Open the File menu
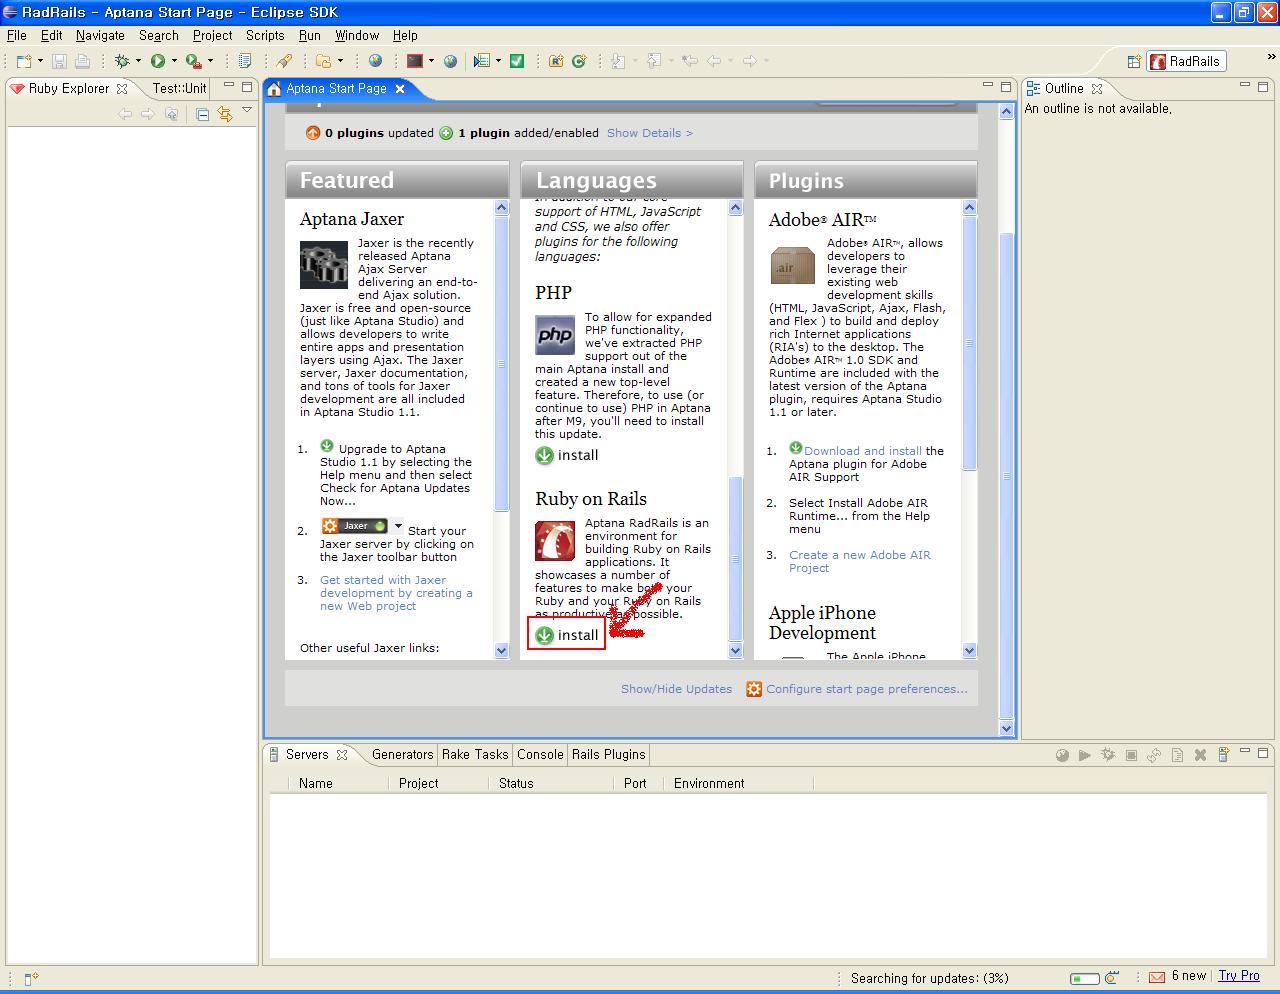 (17, 35)
